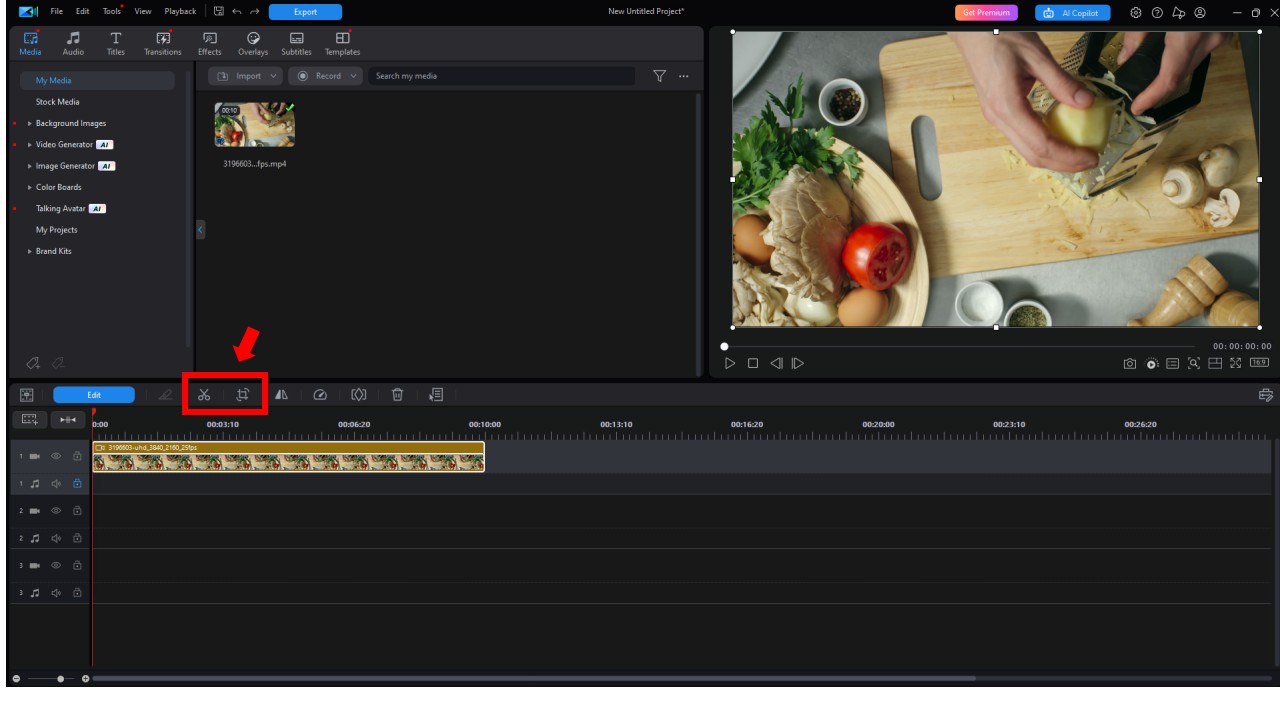Open the Tools menu

pyautogui.click(x=111, y=12)
